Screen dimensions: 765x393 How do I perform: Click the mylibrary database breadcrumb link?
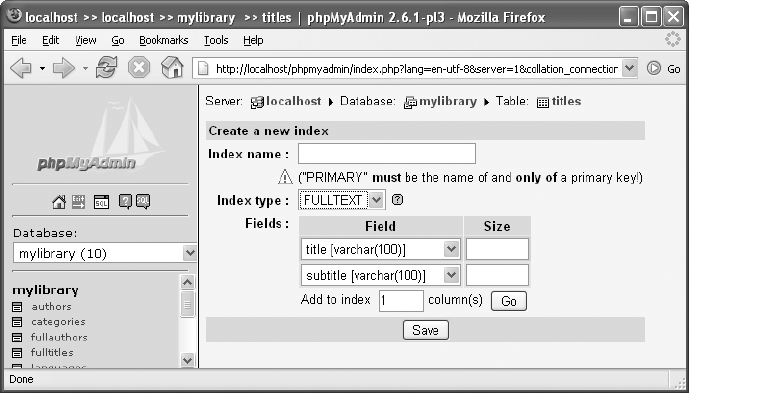pos(447,101)
